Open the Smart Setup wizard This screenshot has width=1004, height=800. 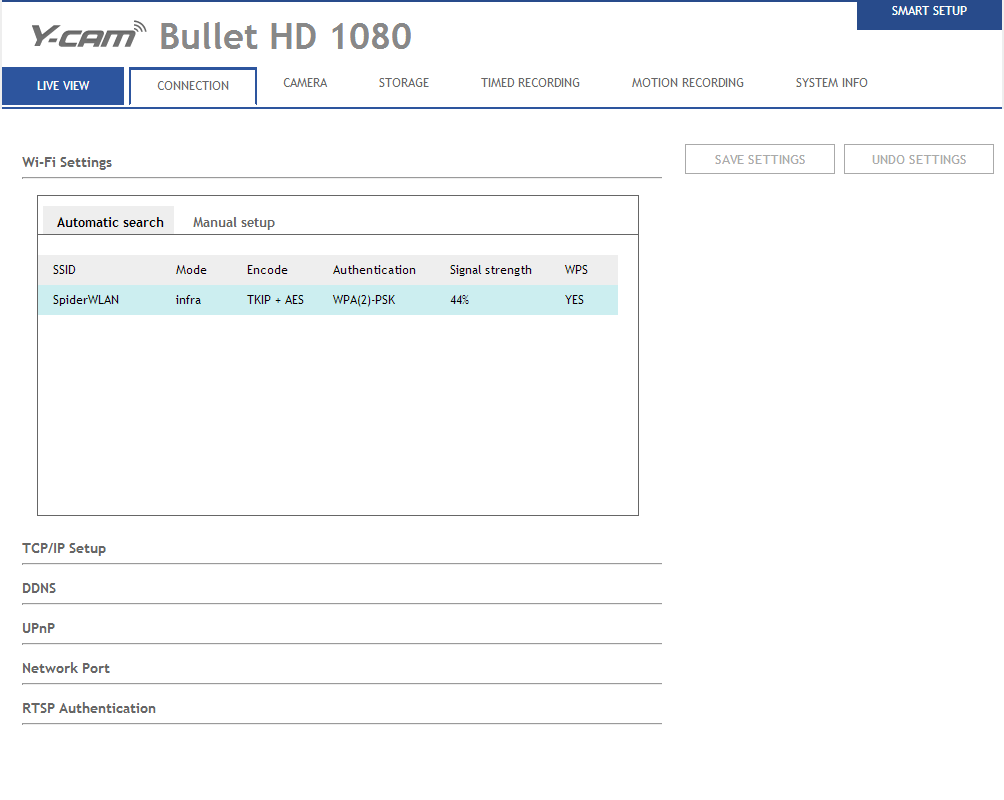click(929, 12)
